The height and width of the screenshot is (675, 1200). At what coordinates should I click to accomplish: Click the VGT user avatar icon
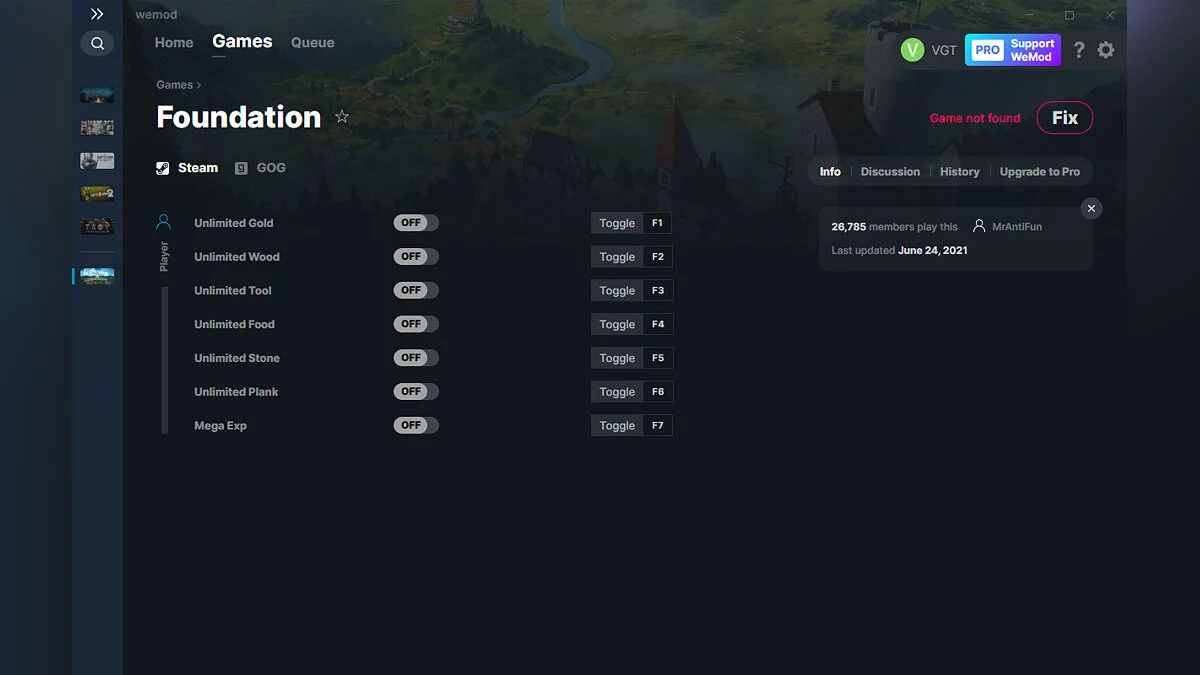pos(912,50)
